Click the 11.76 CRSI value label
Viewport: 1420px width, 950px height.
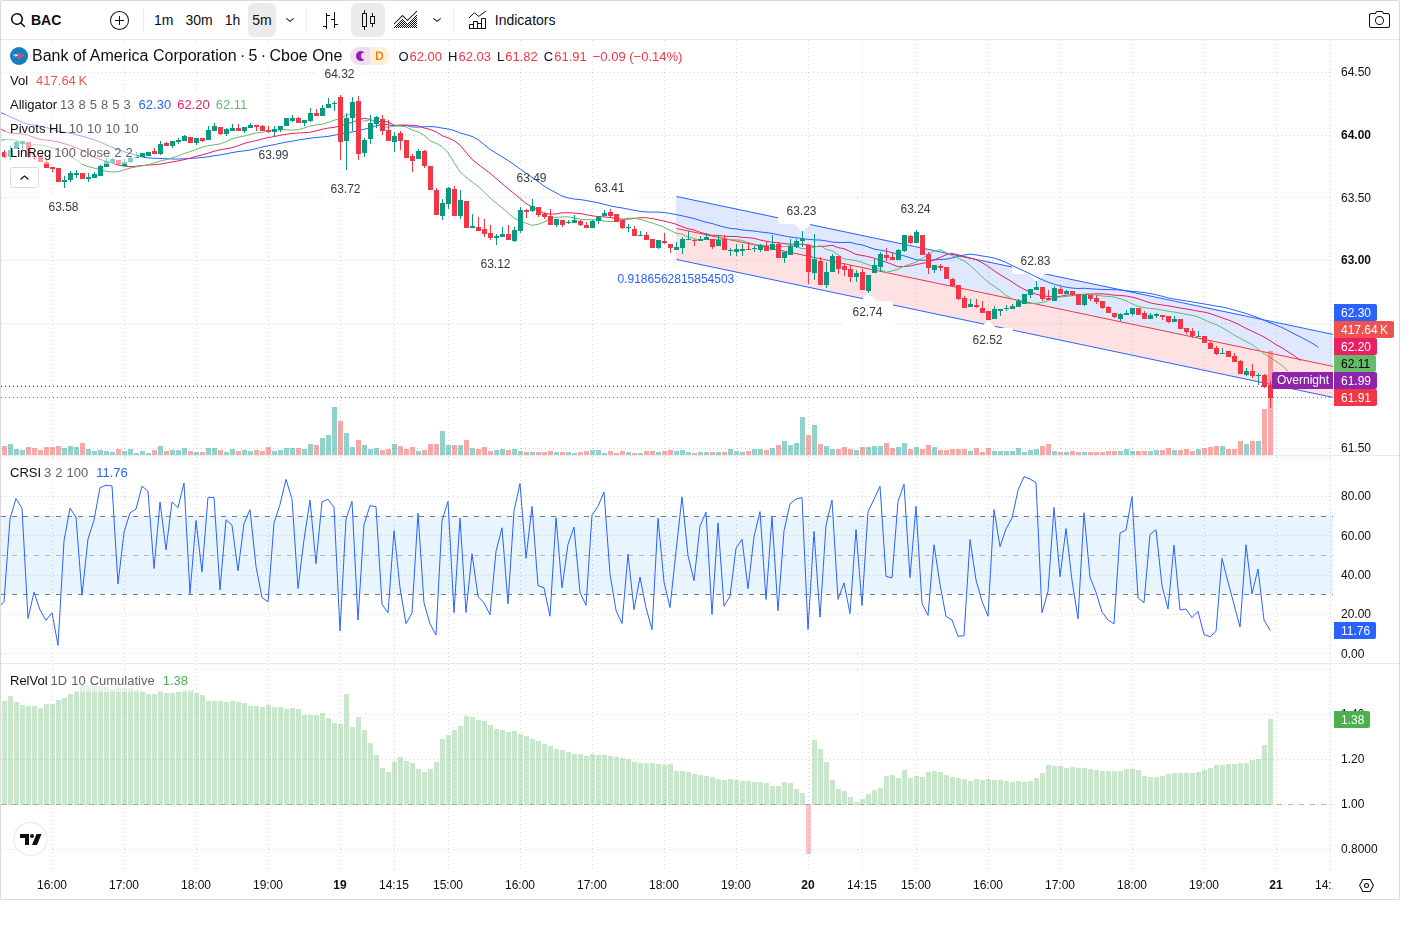1356,631
